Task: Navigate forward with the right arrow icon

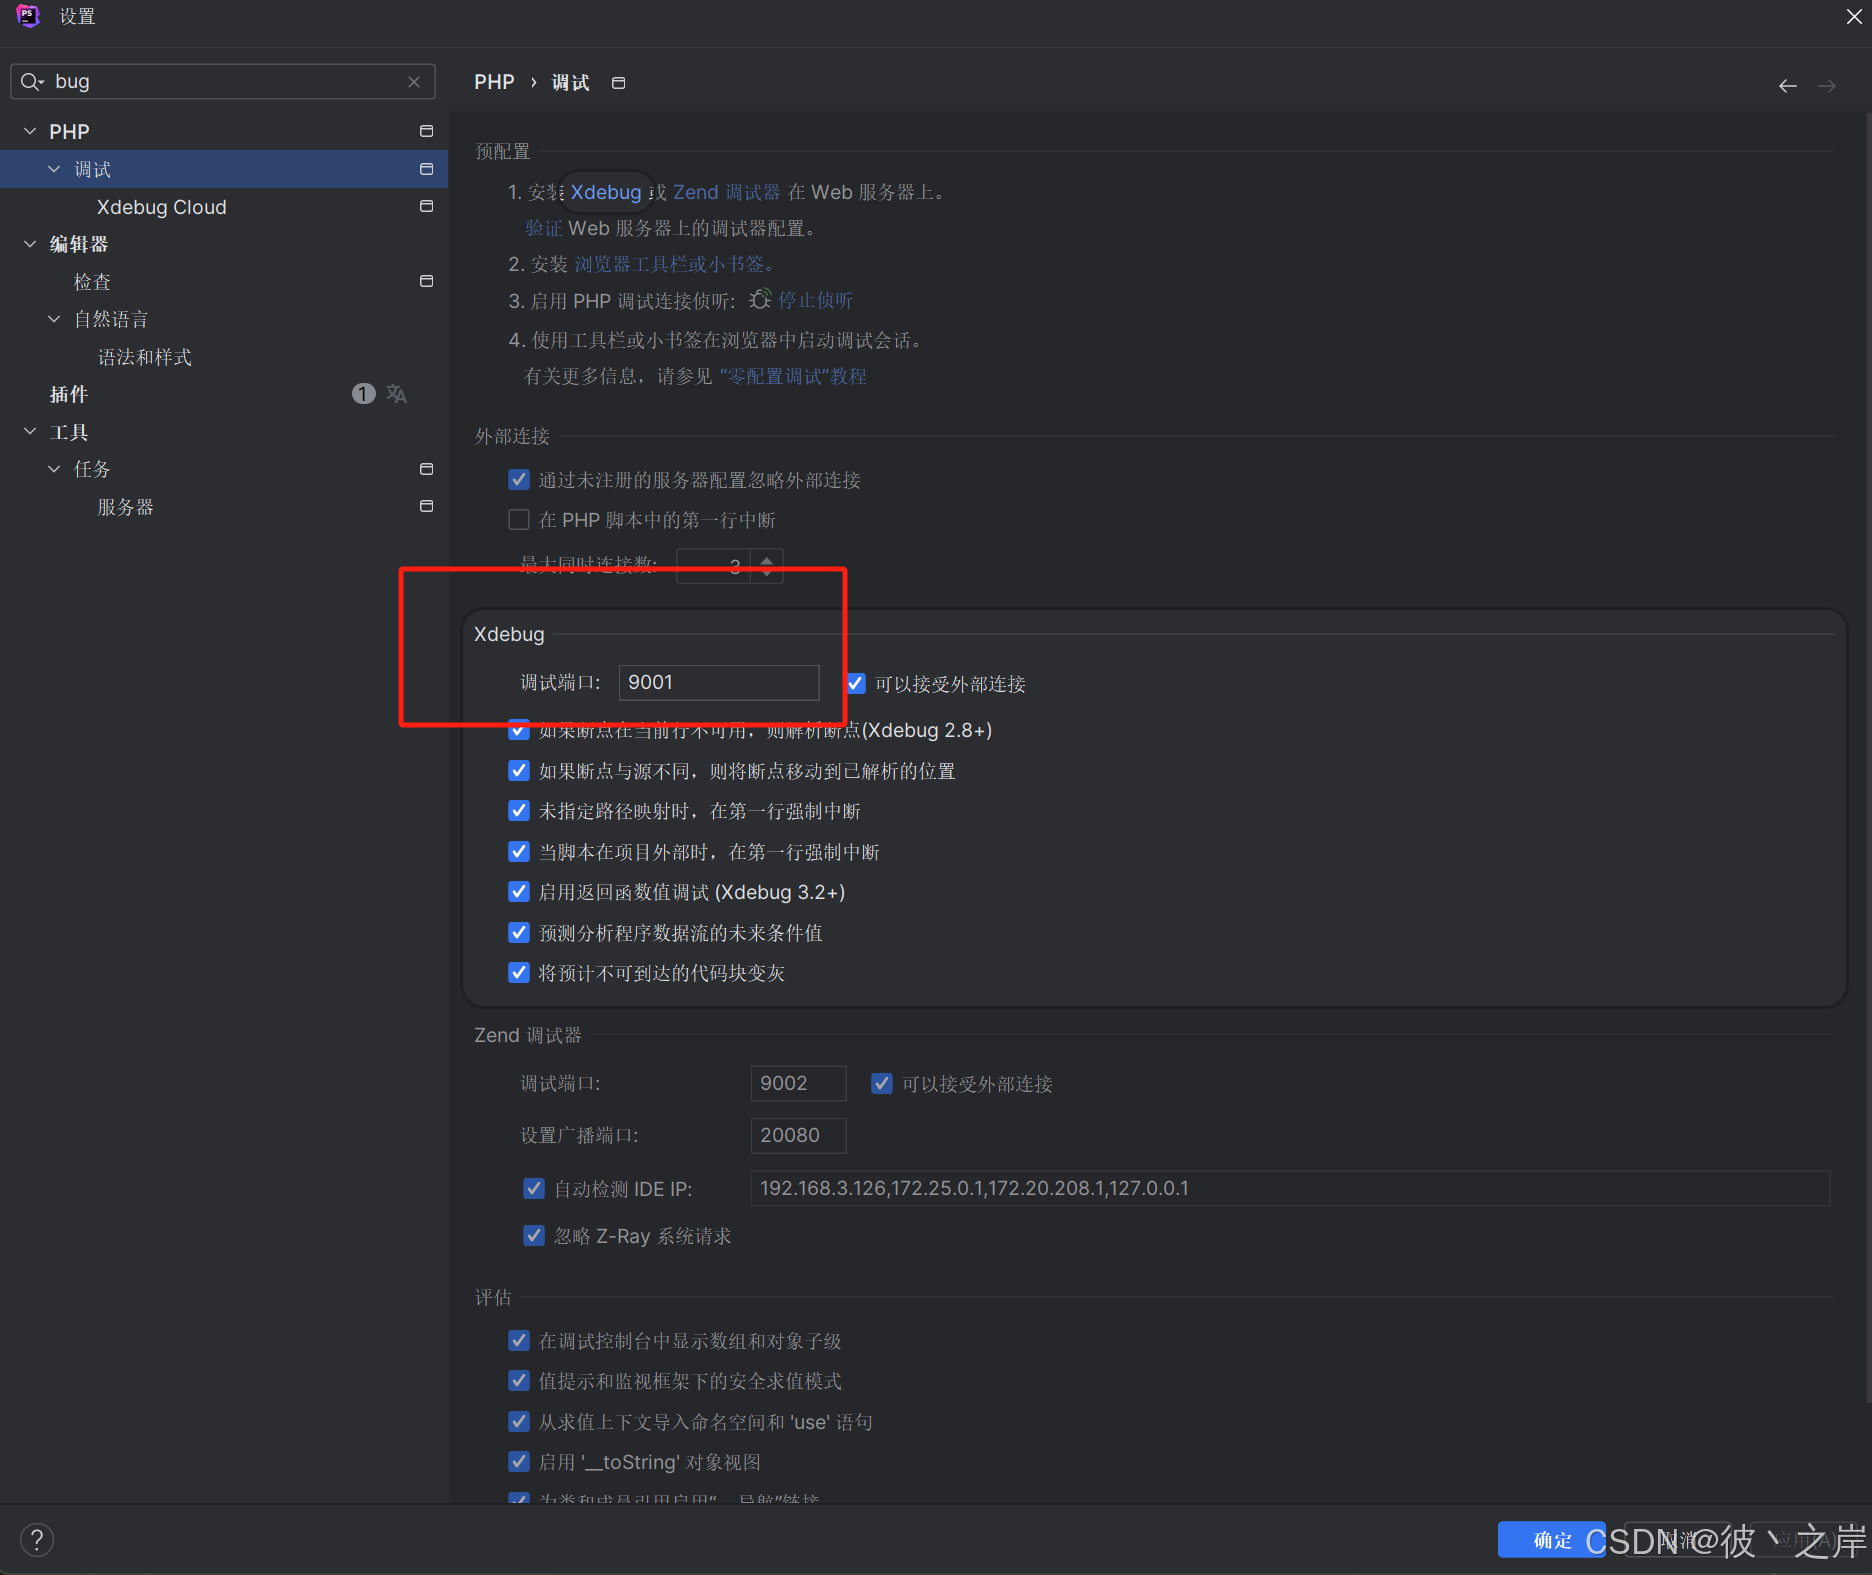Action: (1827, 85)
